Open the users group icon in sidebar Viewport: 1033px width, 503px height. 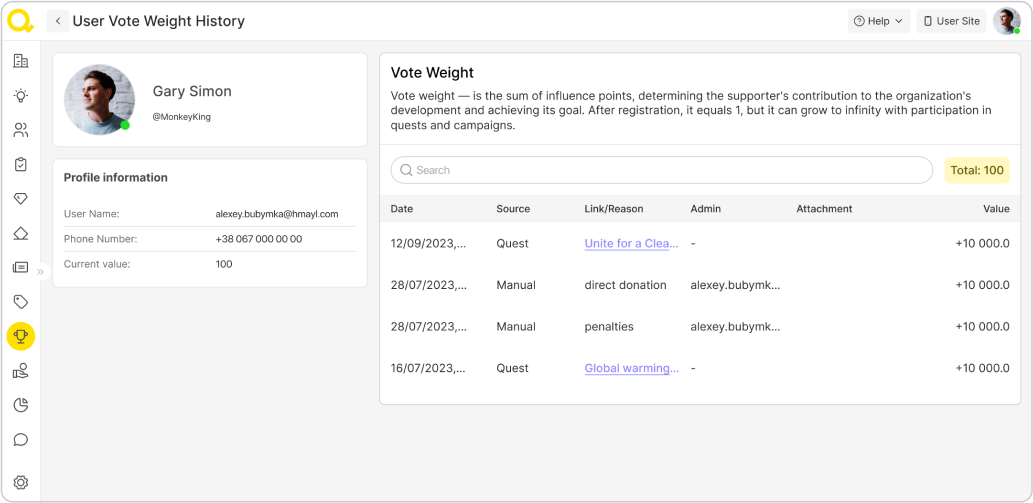click(x=20, y=130)
